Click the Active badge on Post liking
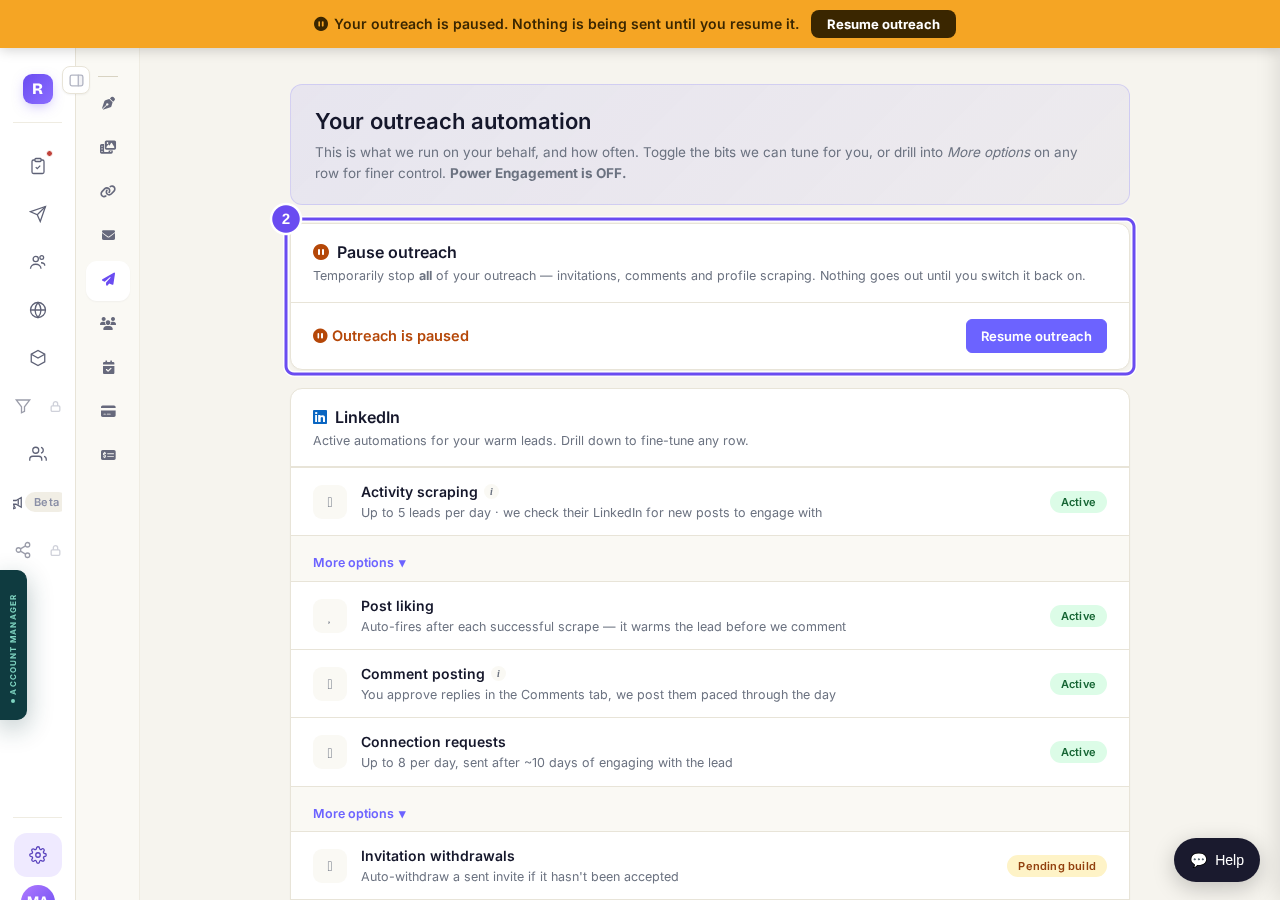Screen dimensions: 1280x900 point(1078,616)
